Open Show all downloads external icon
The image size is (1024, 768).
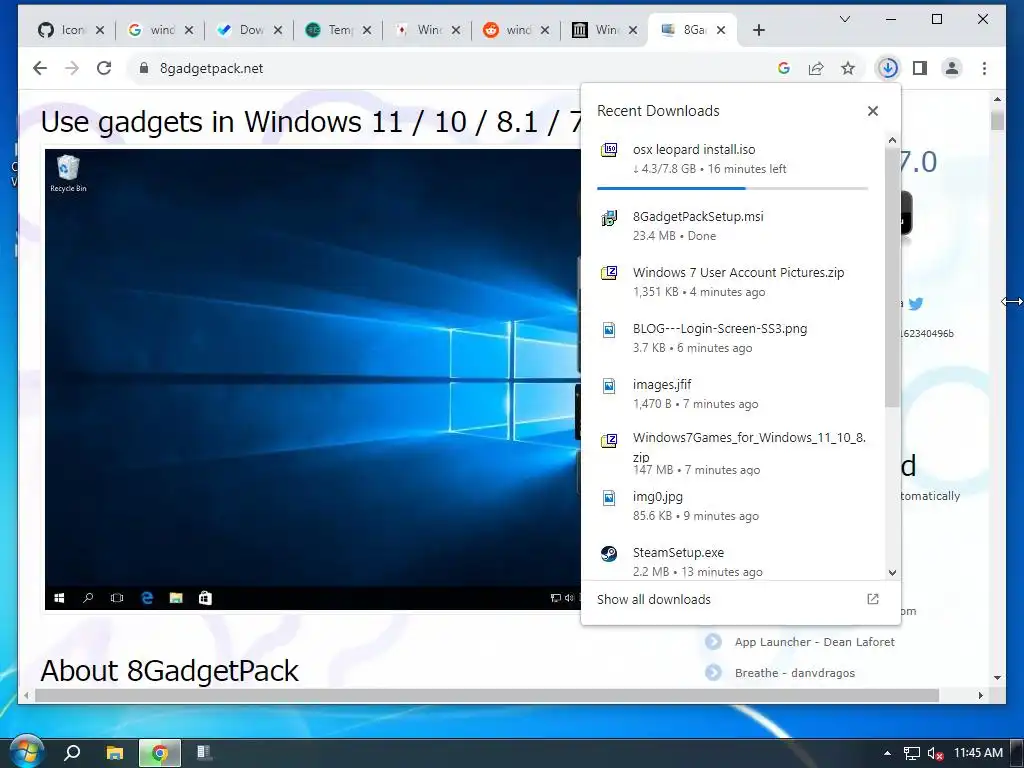point(872,599)
